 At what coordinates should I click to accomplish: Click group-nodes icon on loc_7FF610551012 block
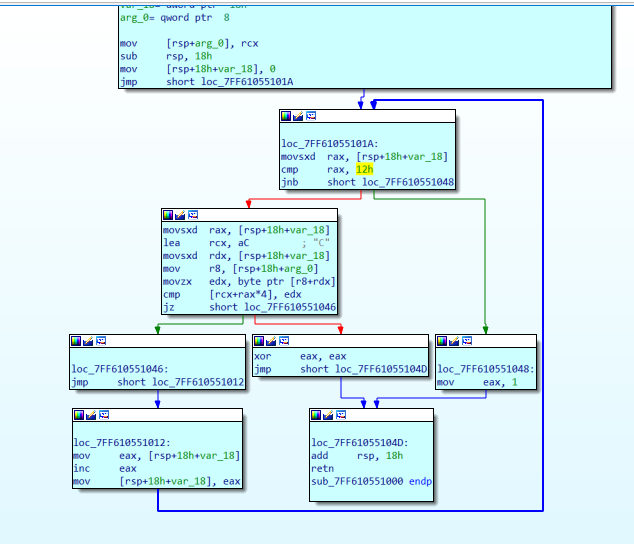(104, 415)
